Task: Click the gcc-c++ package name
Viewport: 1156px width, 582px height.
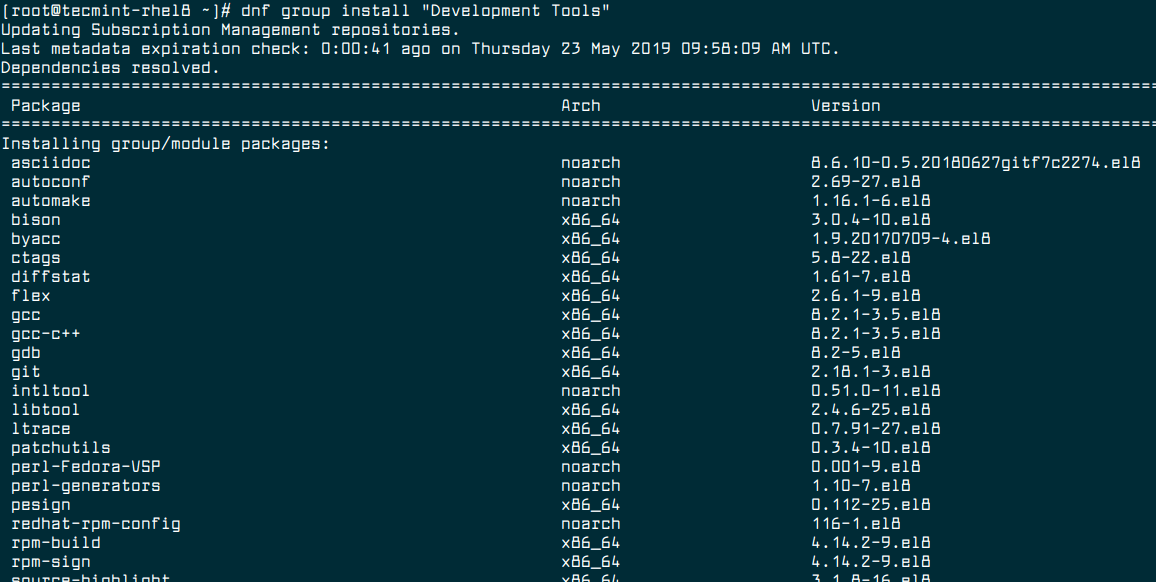Action: 45,334
